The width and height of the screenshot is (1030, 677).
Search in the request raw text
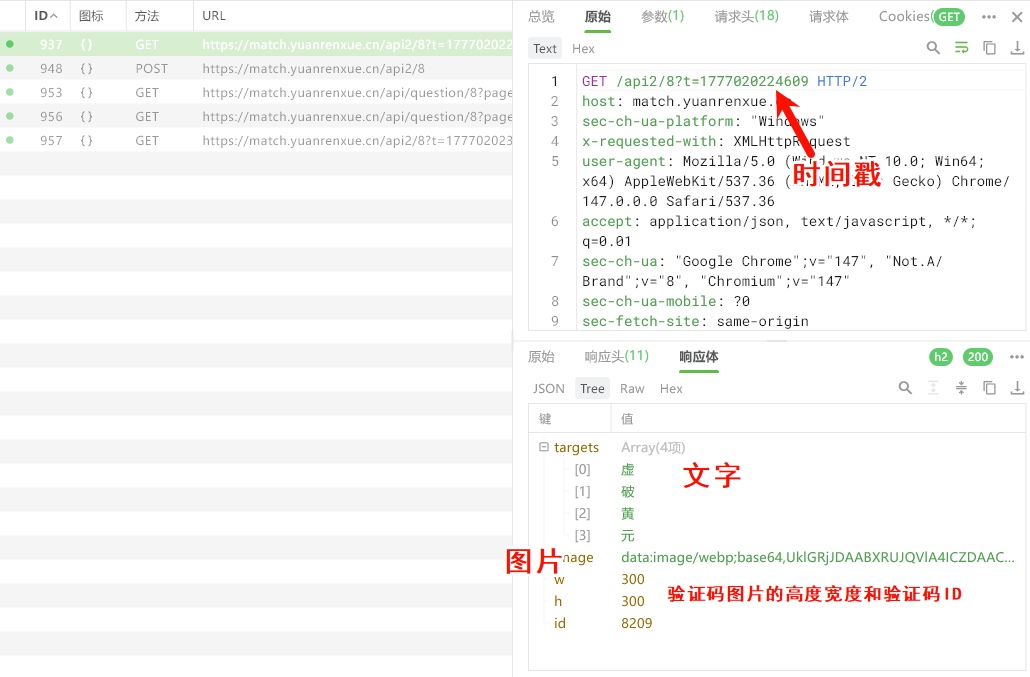(933, 48)
